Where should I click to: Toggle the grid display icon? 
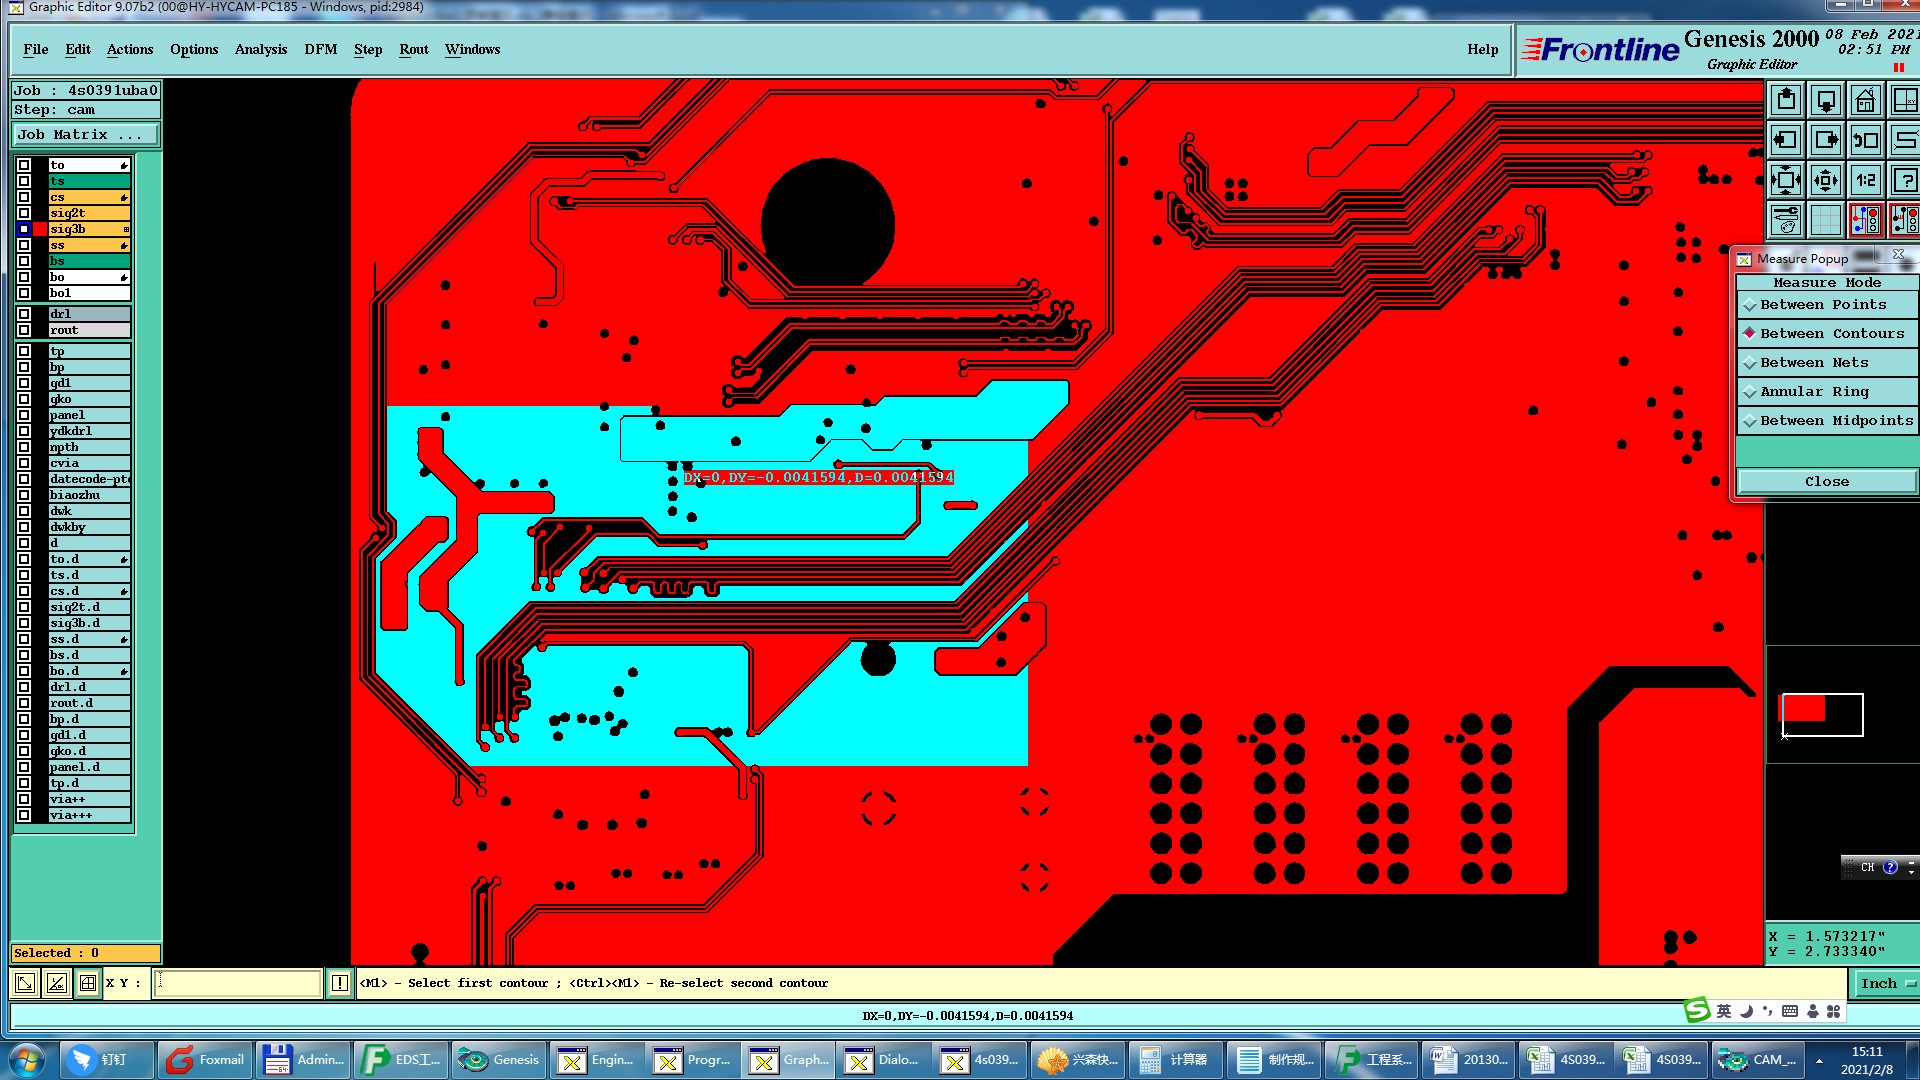[1825, 220]
